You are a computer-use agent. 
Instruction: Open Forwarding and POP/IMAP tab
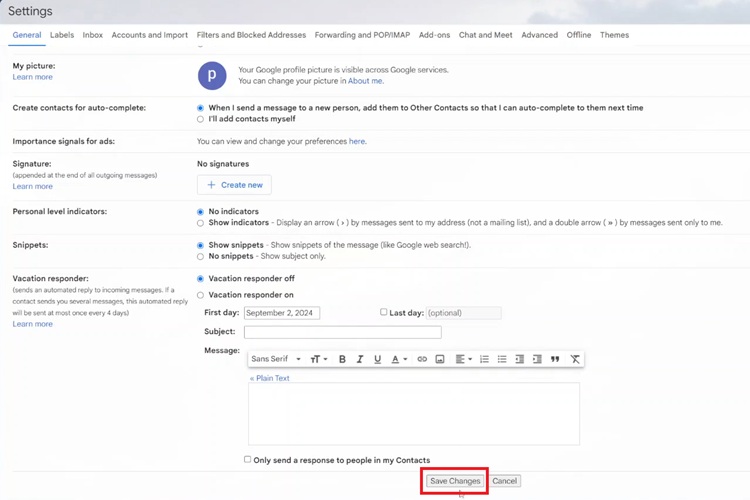click(x=362, y=35)
